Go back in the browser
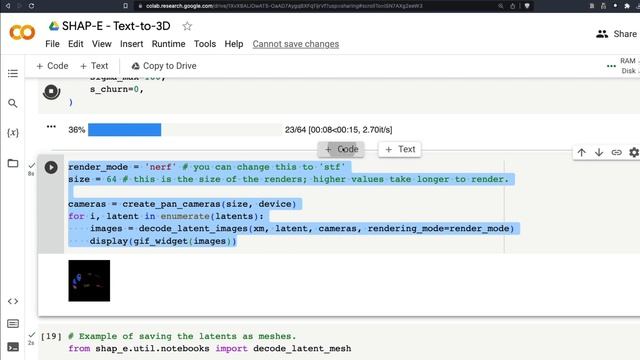640x360 pixels. click(8, 6)
